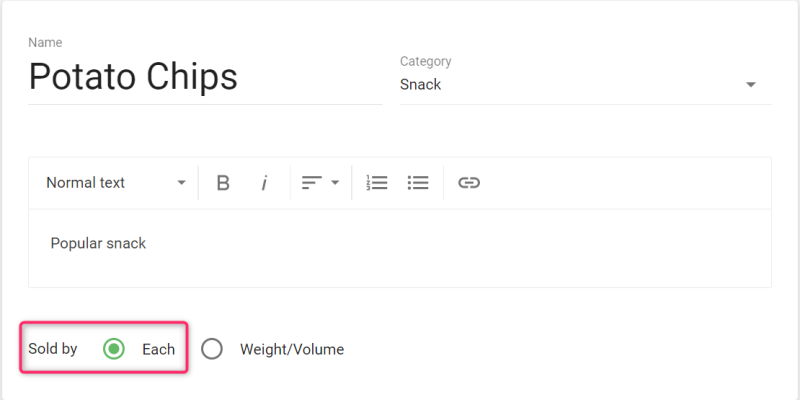This screenshot has height=400, width=800.
Task: Click the Each option label
Action: click(x=158, y=349)
